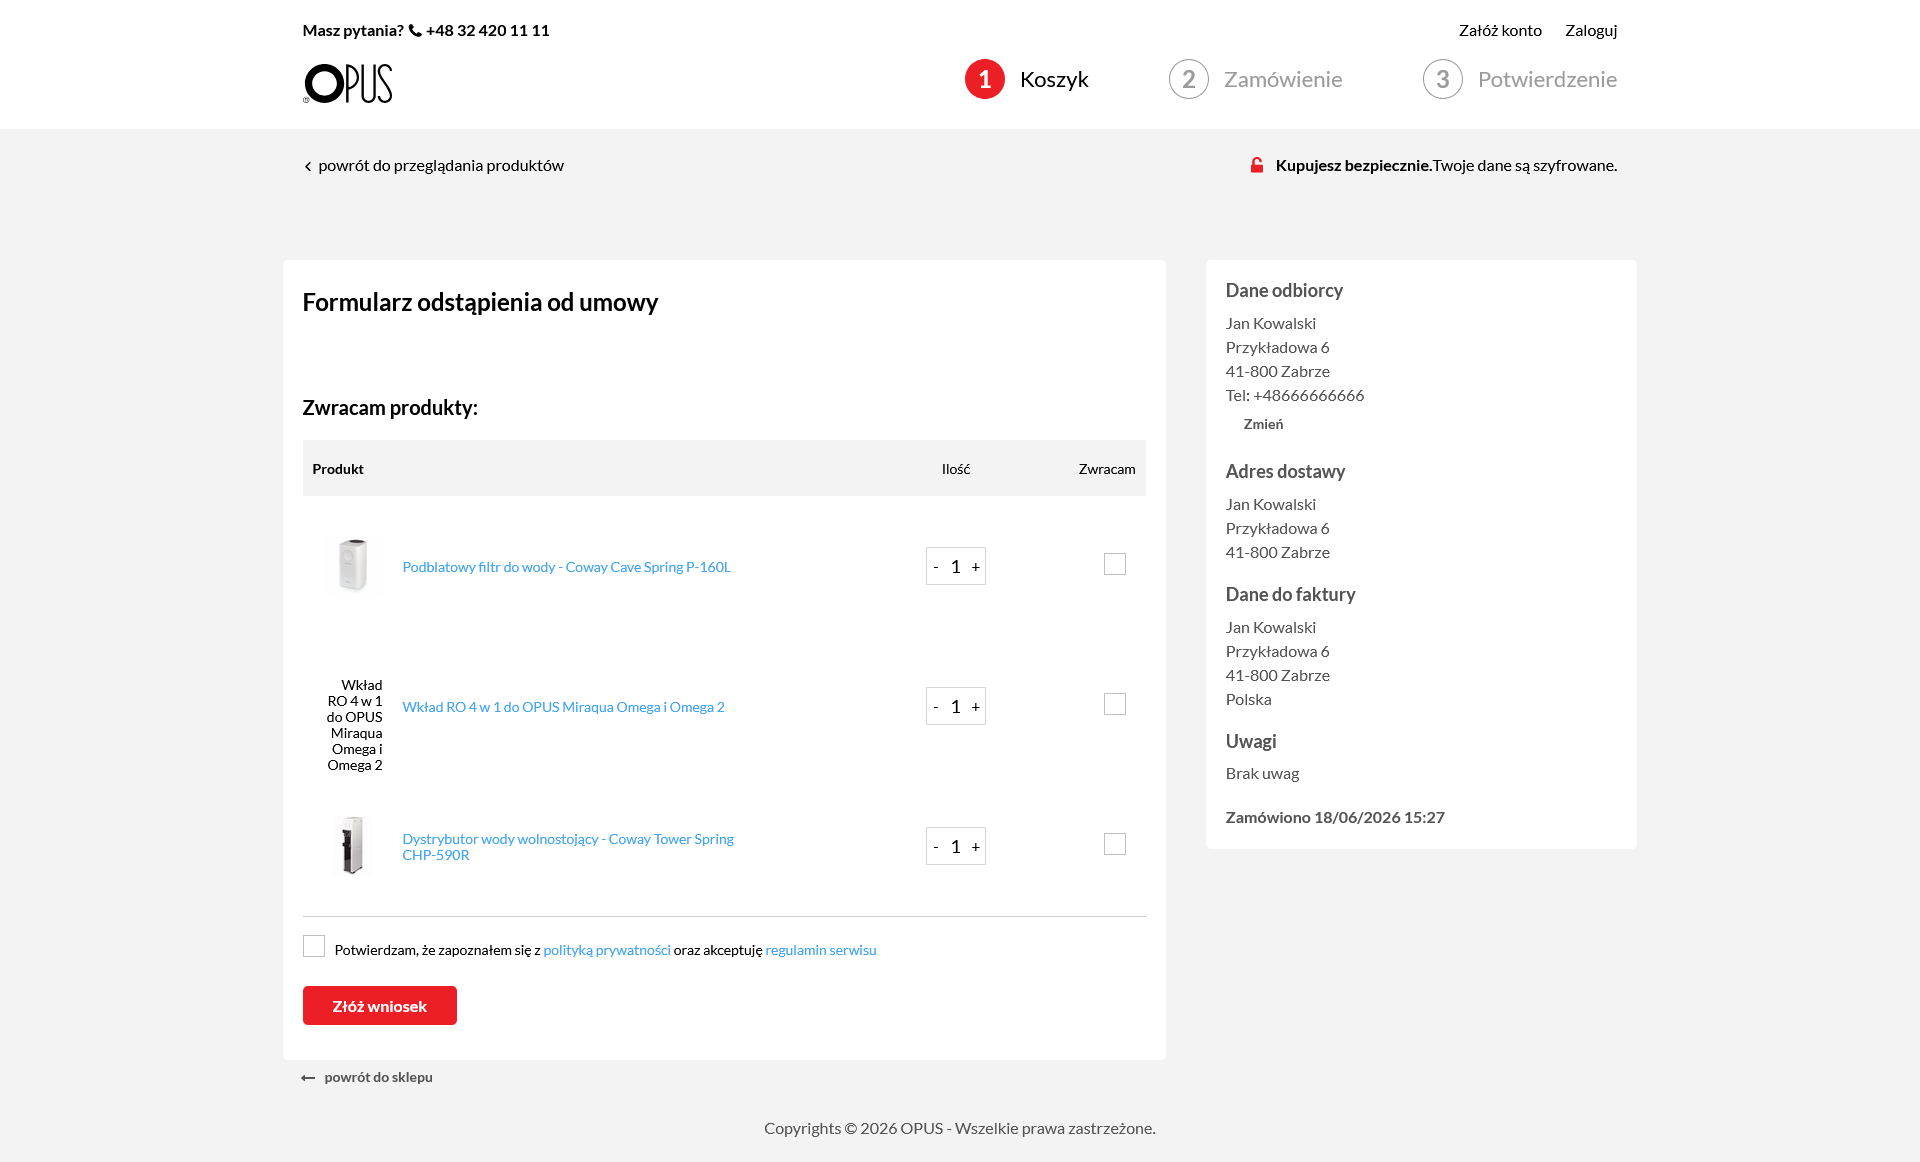This screenshot has height=1162, width=1920.
Task: Click the 'Ilość' column header
Action: coord(956,469)
